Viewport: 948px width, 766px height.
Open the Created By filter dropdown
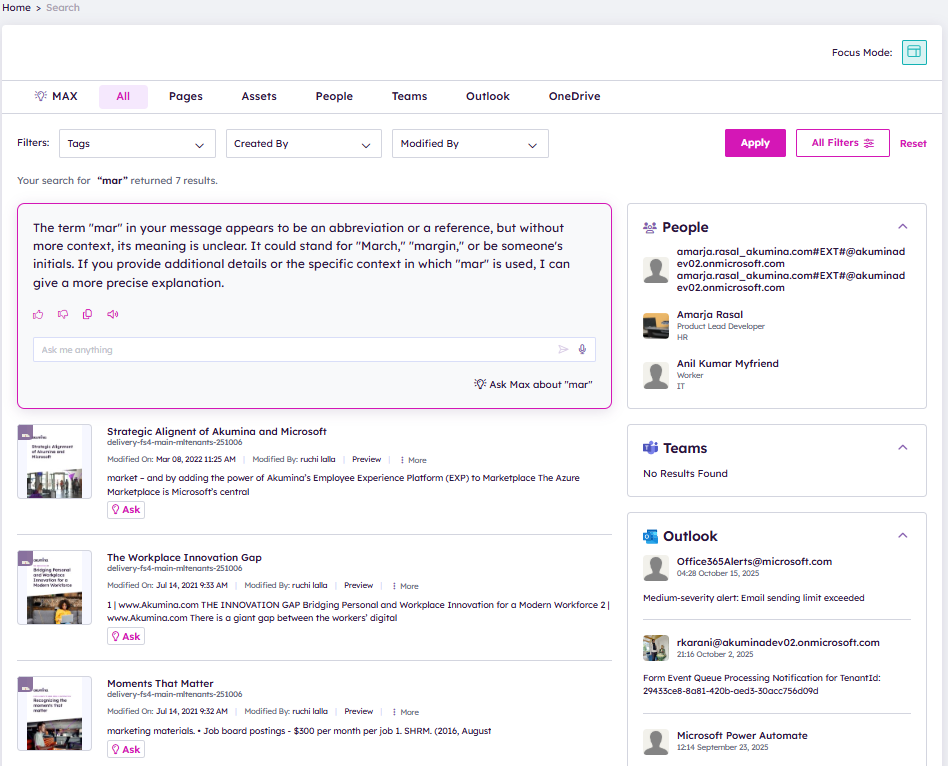(303, 144)
